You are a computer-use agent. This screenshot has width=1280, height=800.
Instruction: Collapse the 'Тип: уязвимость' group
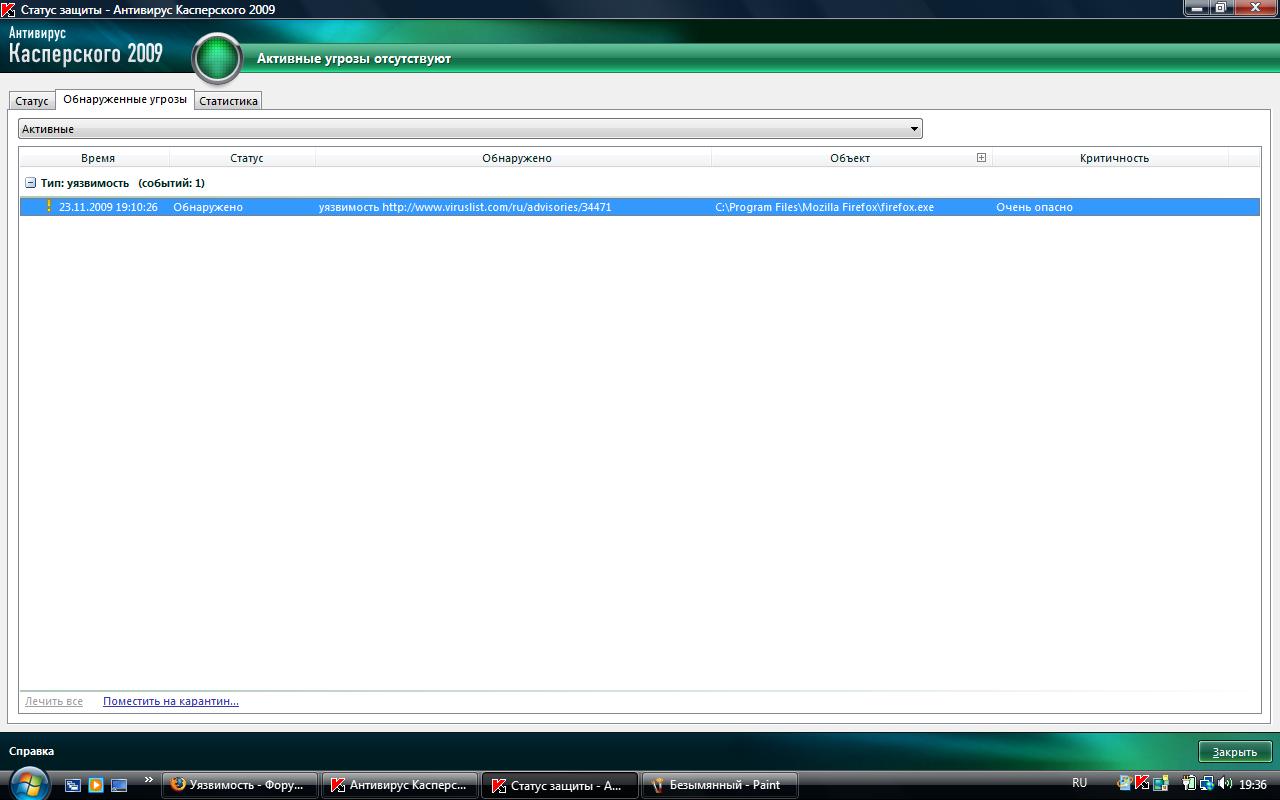[30, 183]
